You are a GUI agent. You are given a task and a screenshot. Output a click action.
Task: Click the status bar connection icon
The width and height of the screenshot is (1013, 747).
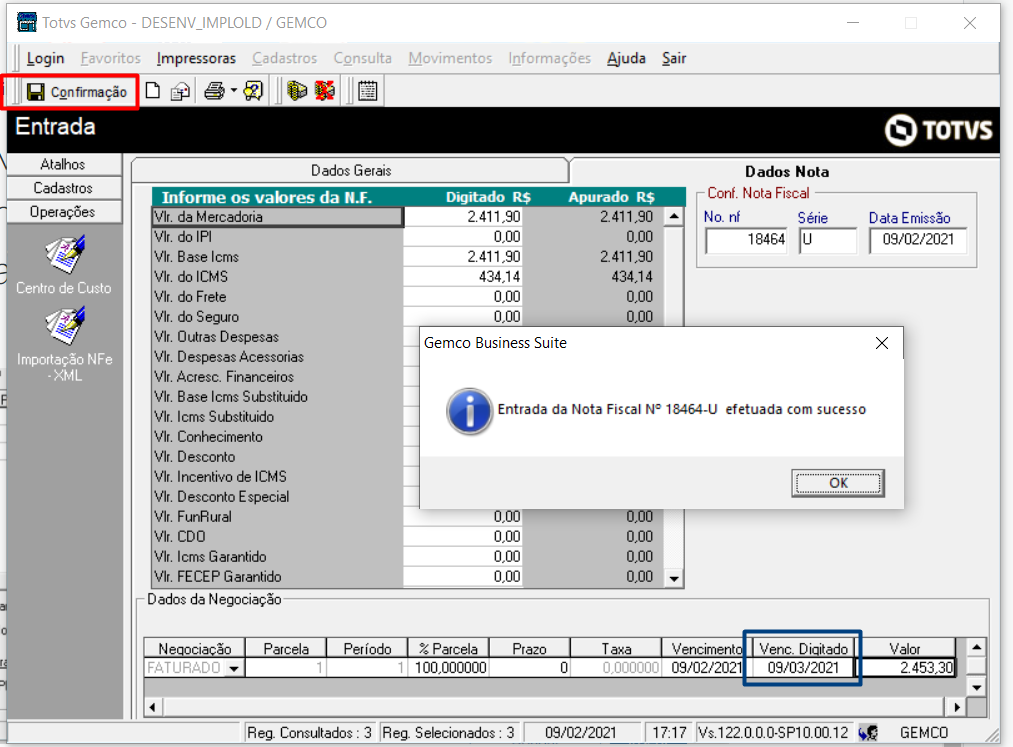pyautogui.click(x=868, y=733)
